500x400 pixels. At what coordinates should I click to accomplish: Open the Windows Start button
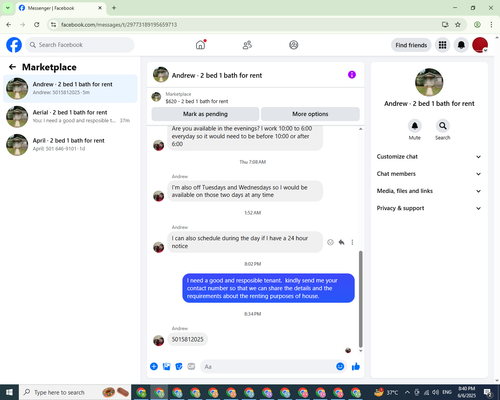[9, 392]
